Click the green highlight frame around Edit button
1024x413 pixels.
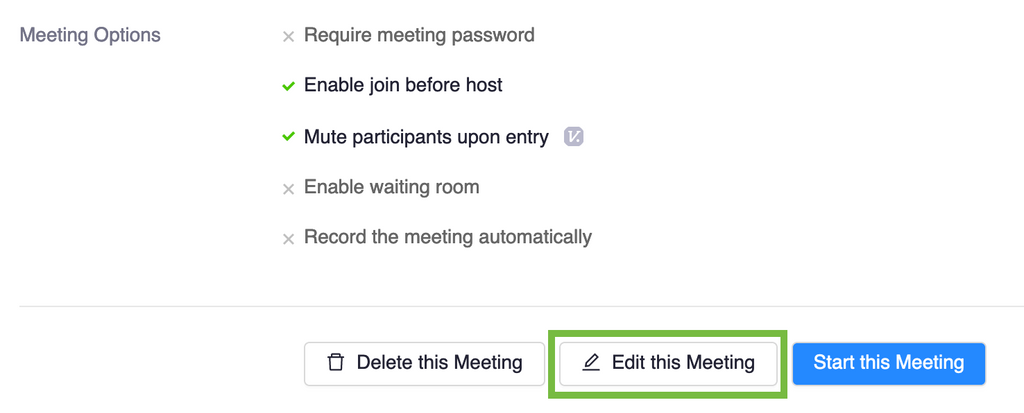[668, 333]
